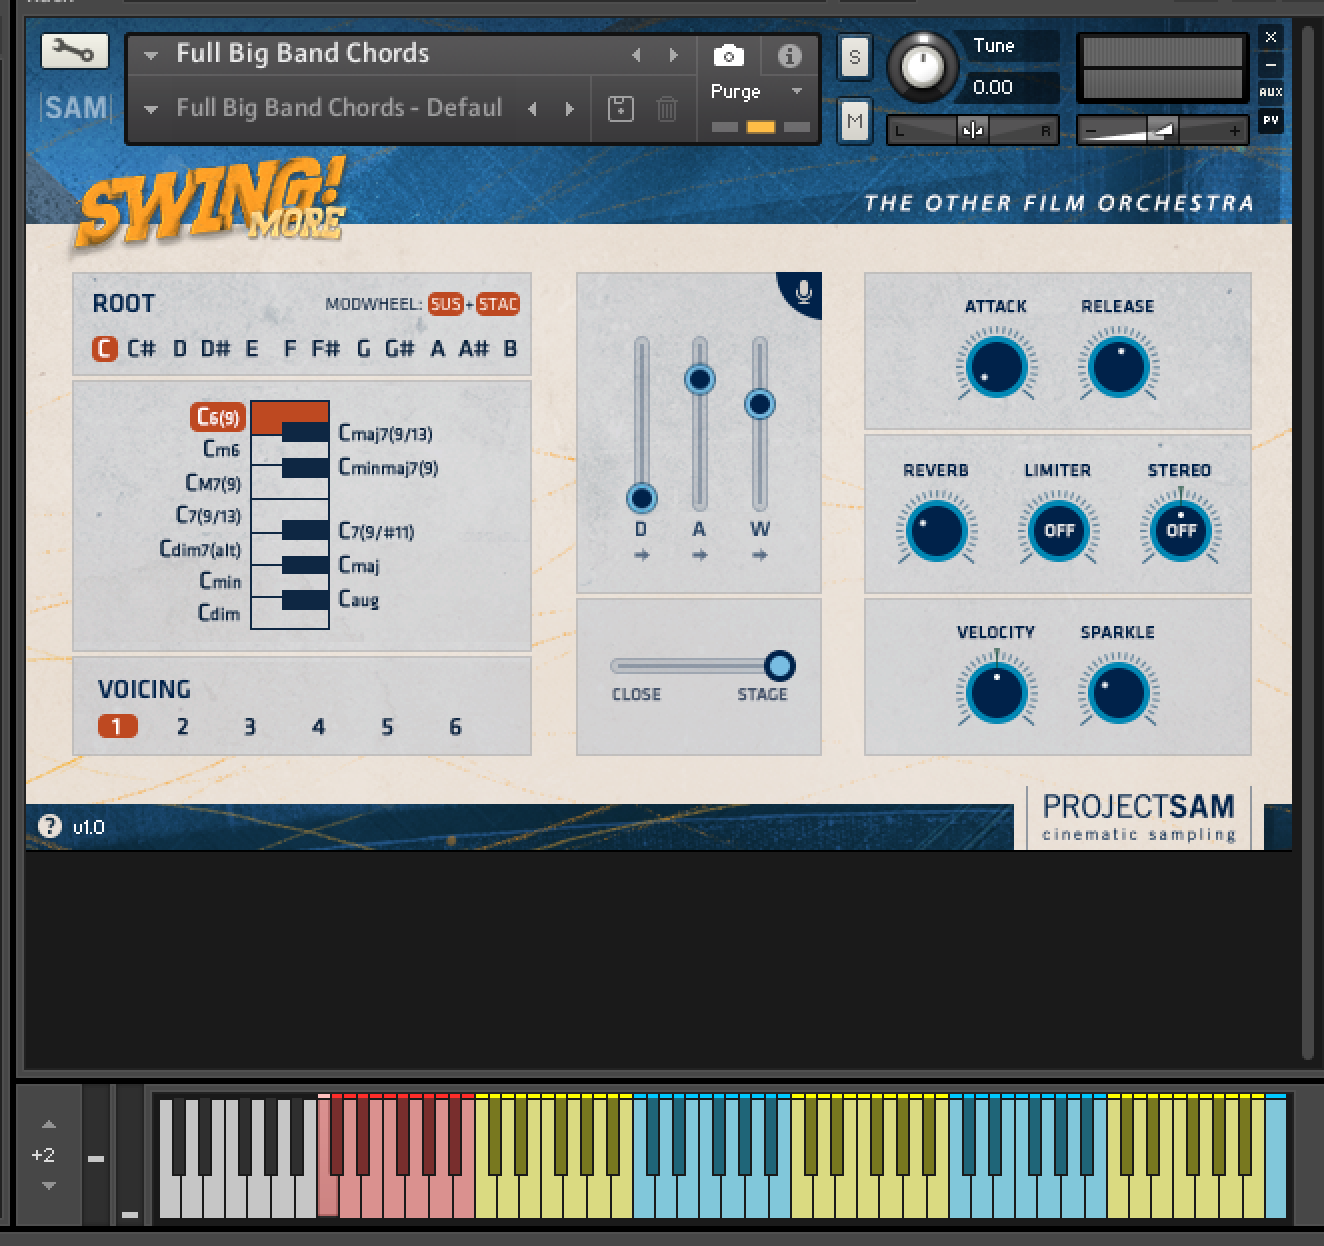Choose voicing number 4
Viewport: 1324px width, 1246px height.
[x=318, y=727]
